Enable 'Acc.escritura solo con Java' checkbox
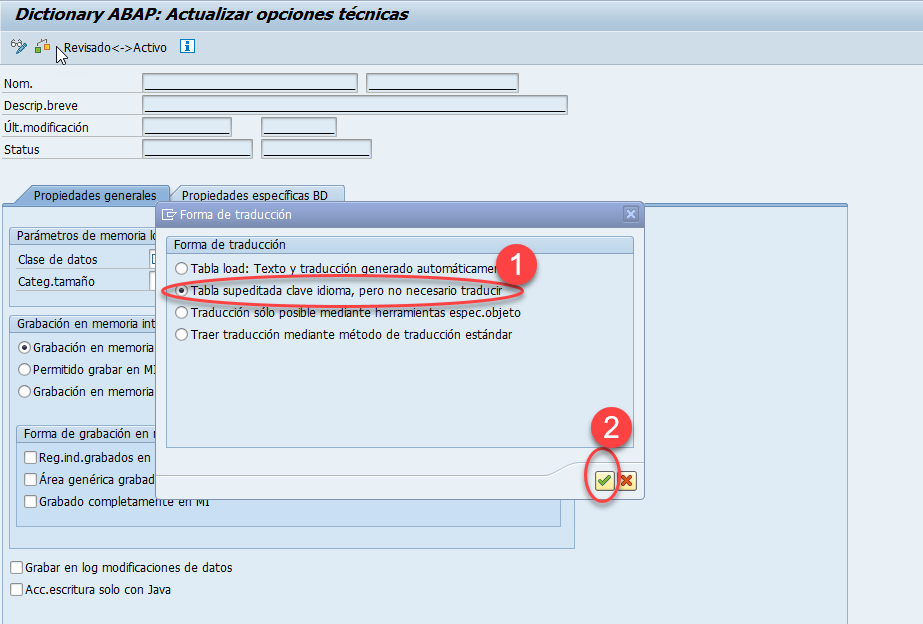This screenshot has width=923, height=624. (16, 589)
